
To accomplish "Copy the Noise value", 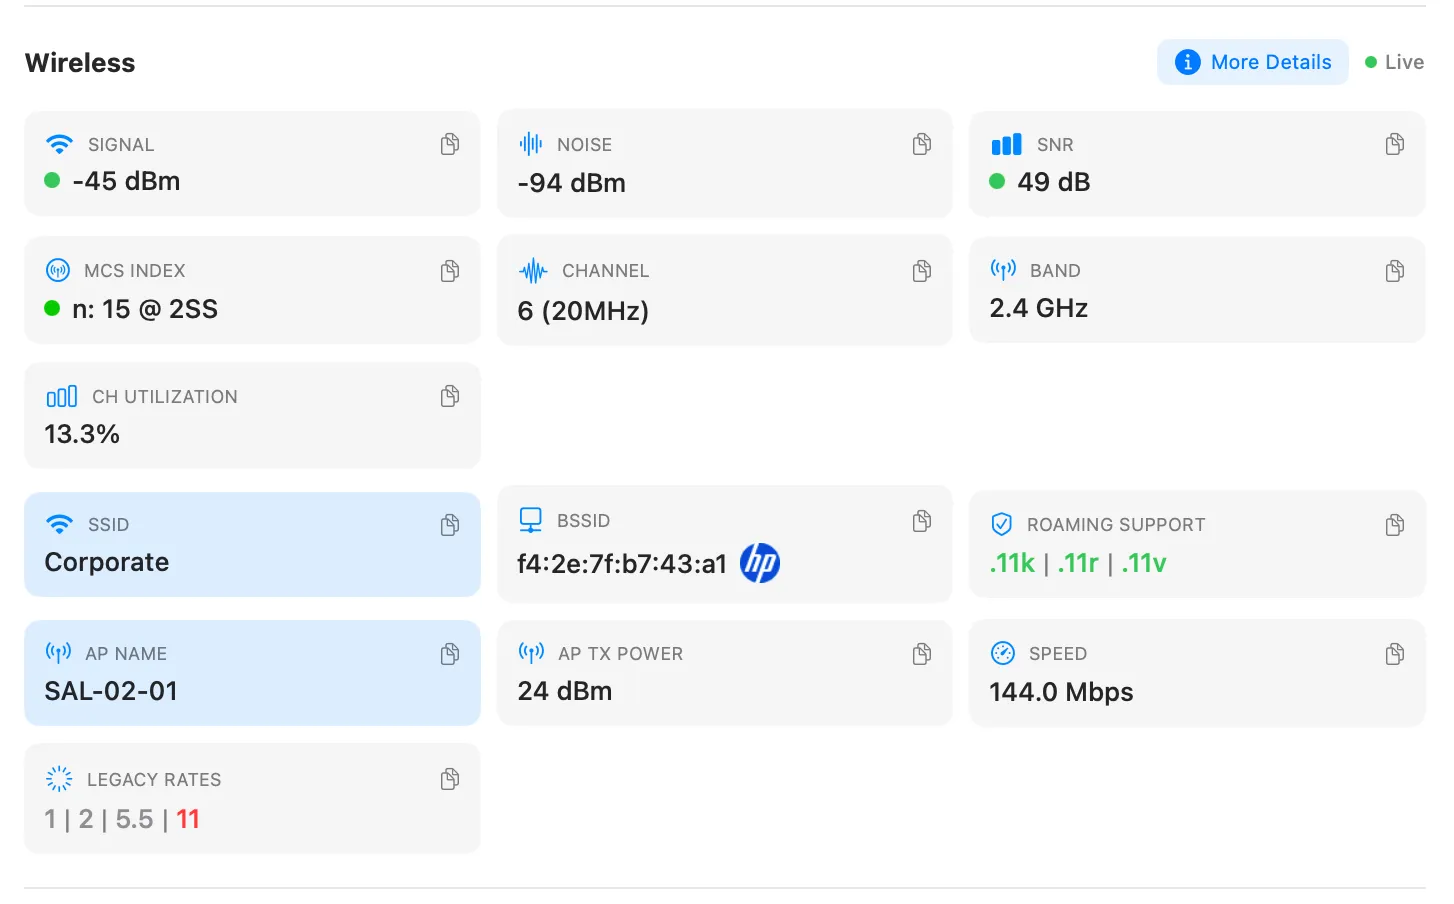I will click(x=922, y=145).
